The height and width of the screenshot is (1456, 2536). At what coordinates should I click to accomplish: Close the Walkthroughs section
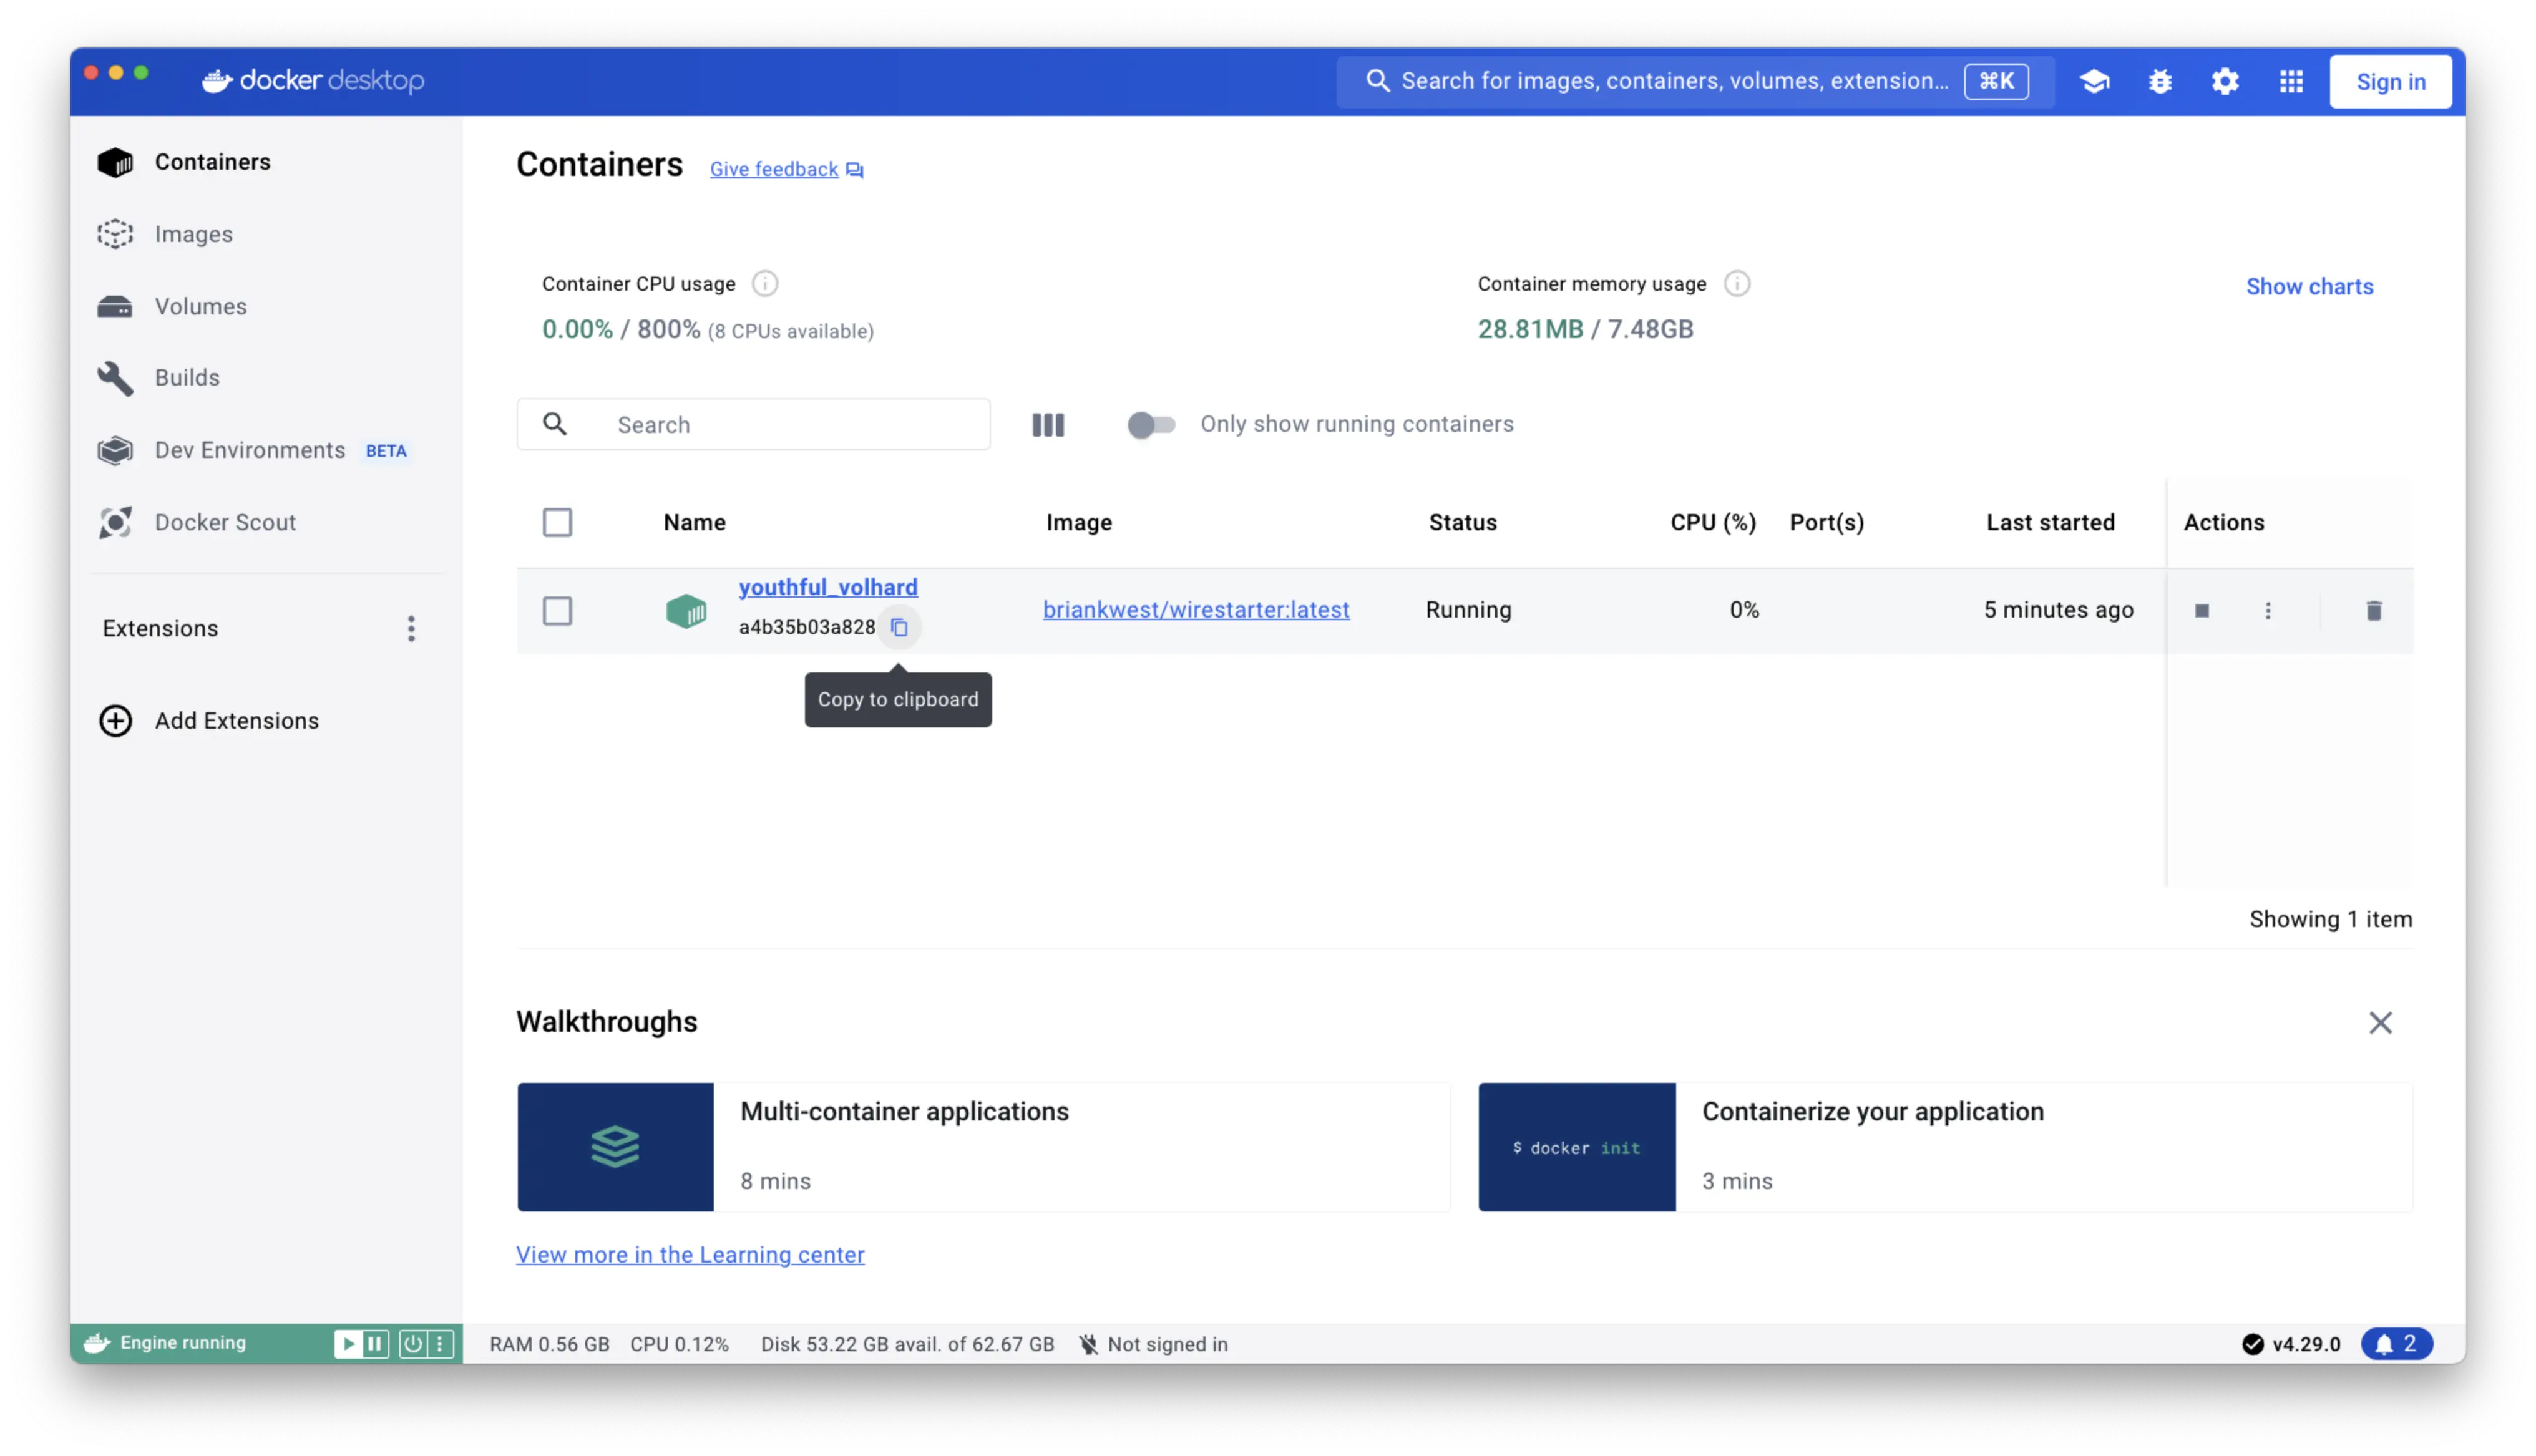point(2380,1022)
